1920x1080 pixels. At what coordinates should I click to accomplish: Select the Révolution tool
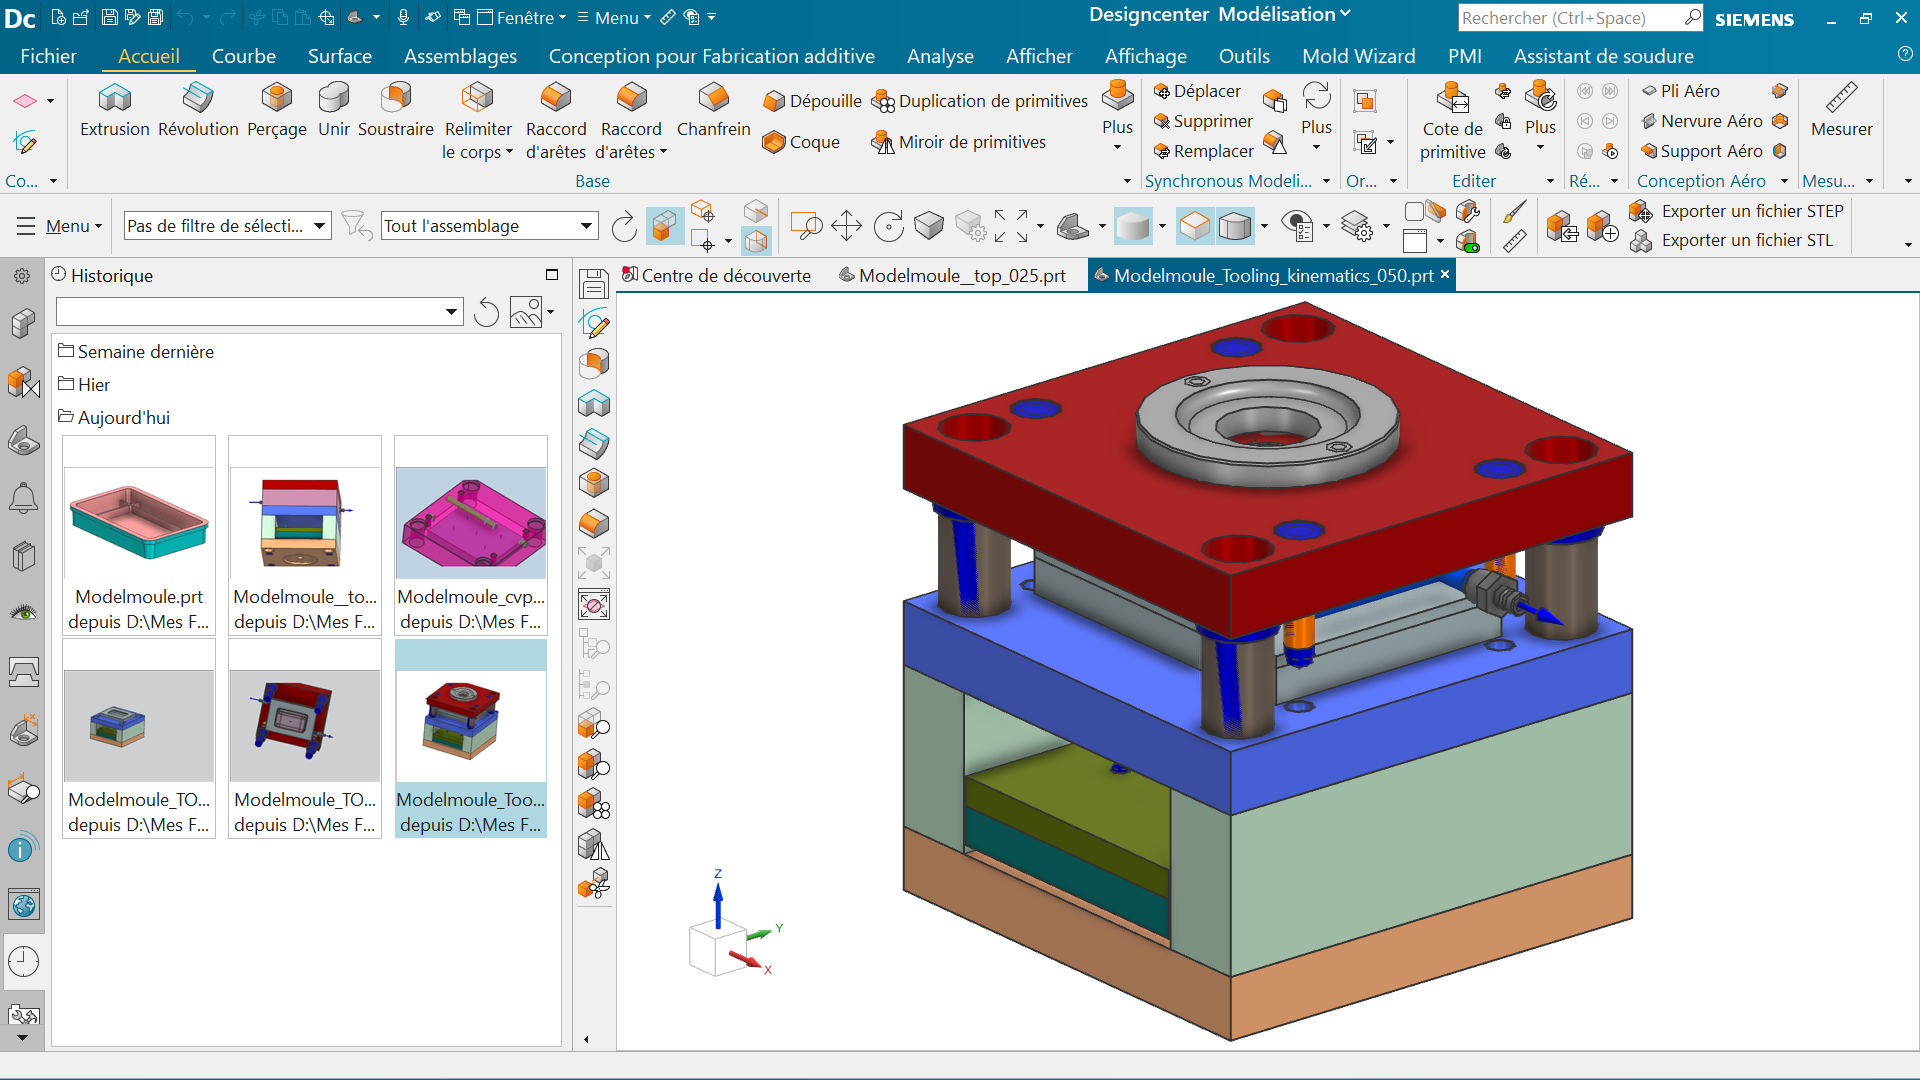198,110
